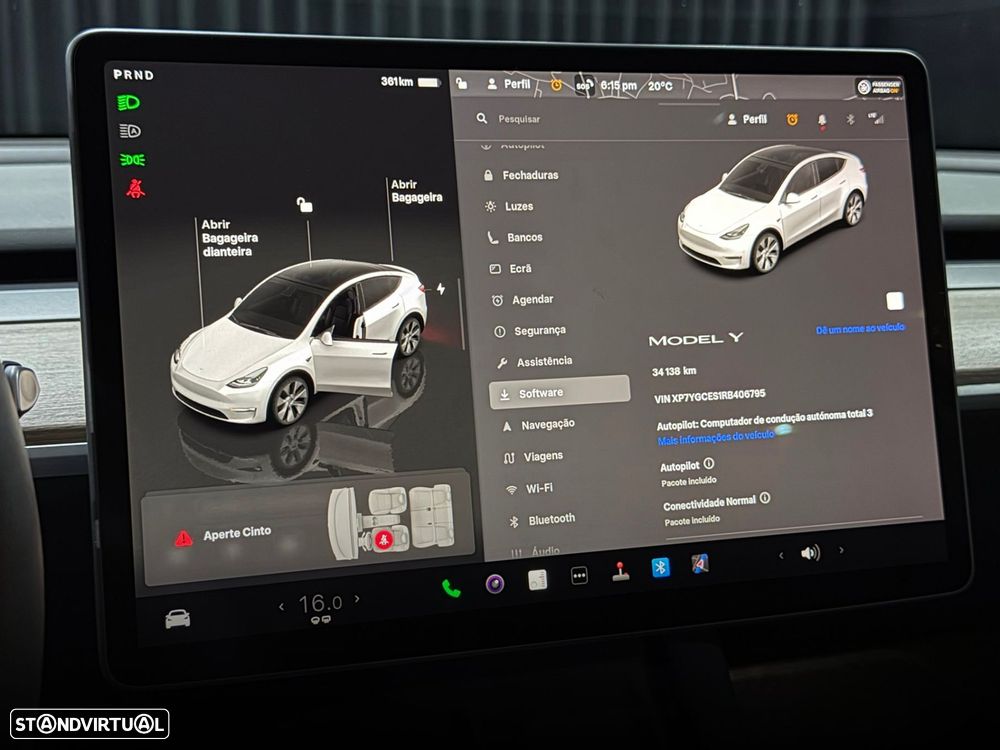Tap the green fog light indicator
The image size is (1000, 750).
pos(132,159)
